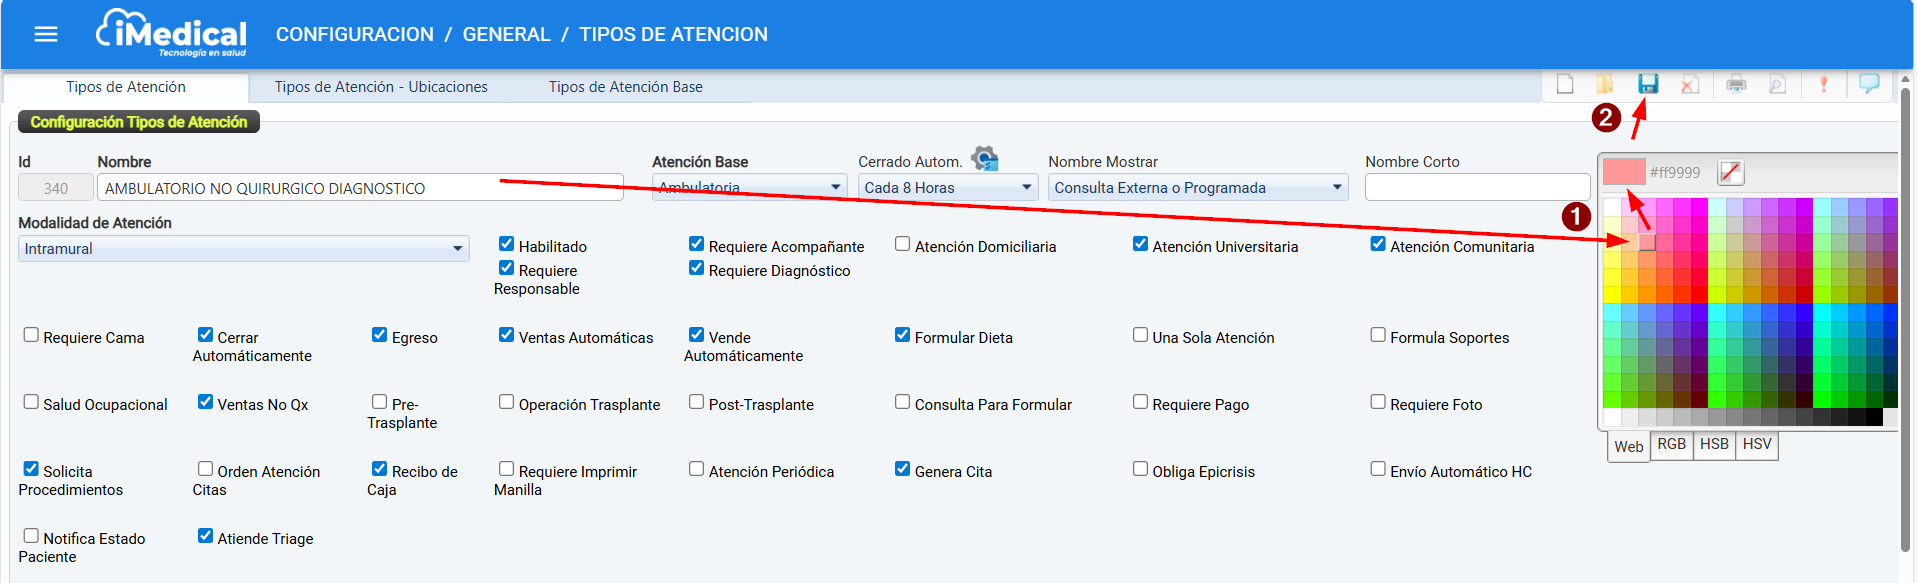Click the new blank document icon
The height and width of the screenshot is (583, 1917).
(x=1565, y=84)
